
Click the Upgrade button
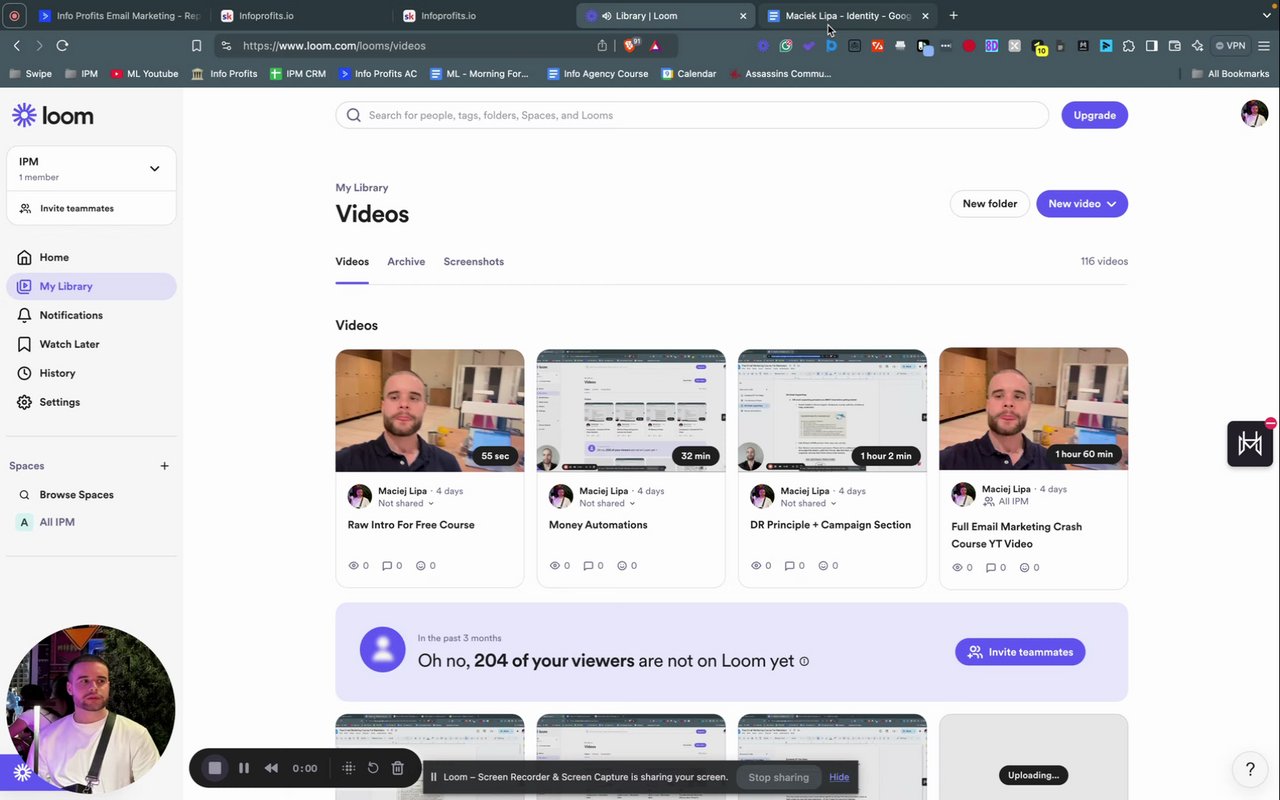(x=1094, y=115)
